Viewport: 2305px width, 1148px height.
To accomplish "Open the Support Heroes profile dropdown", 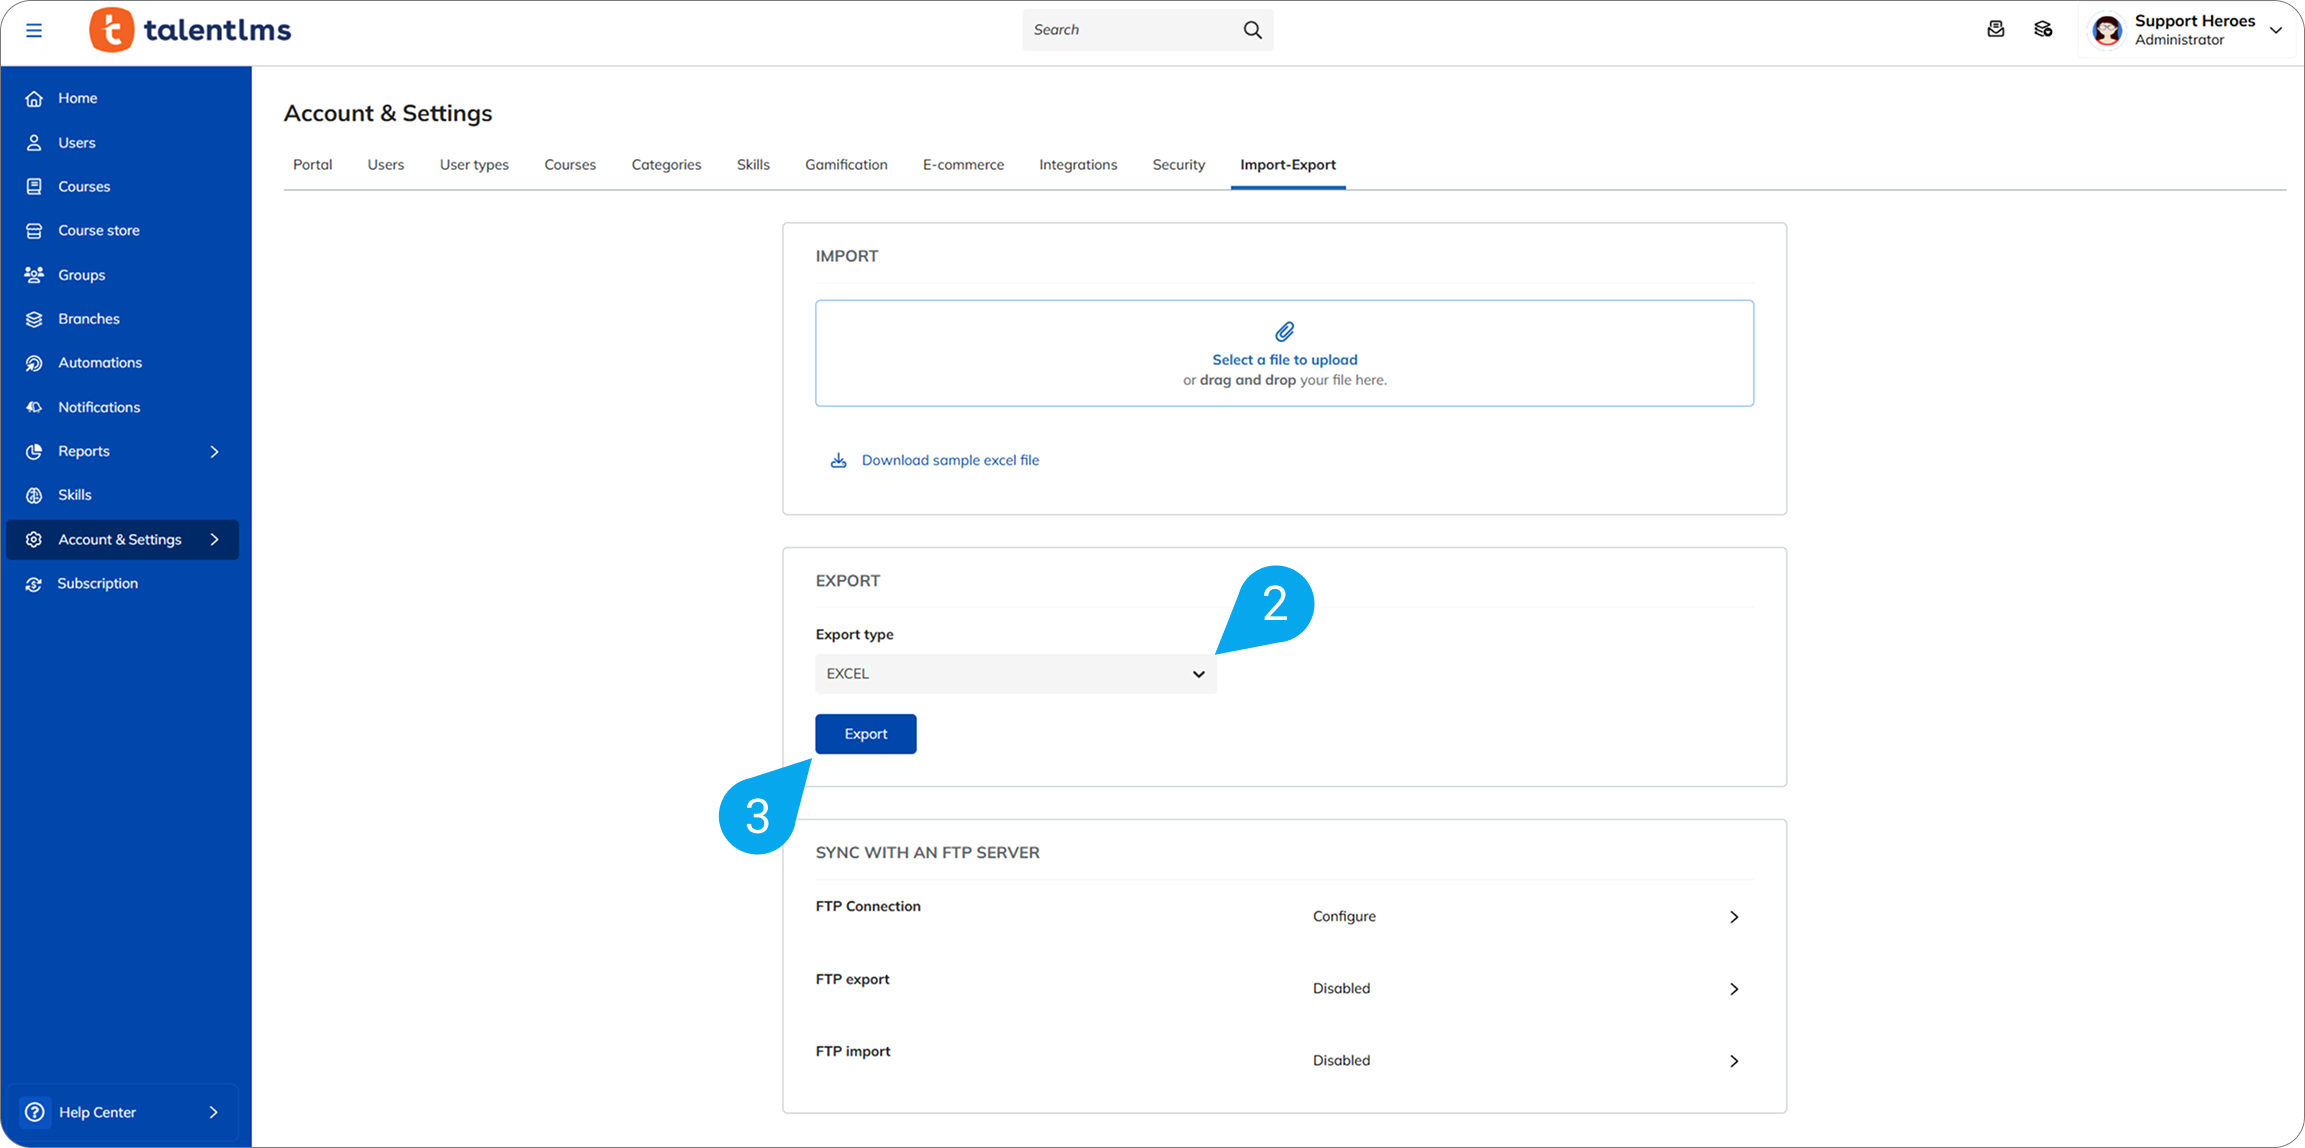I will [2275, 30].
